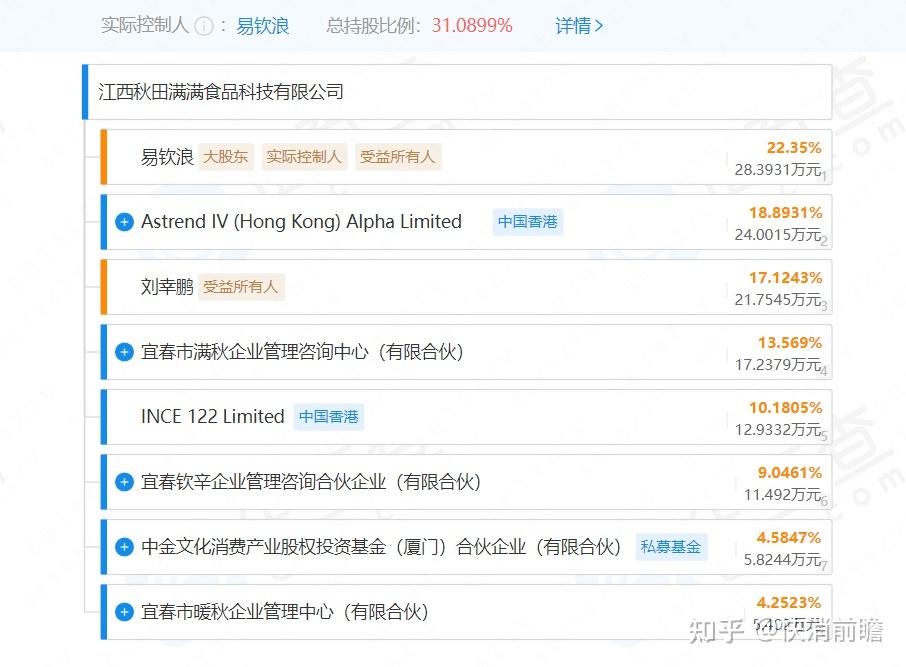
Task: Click the 22.35% share value
Action: point(794,147)
